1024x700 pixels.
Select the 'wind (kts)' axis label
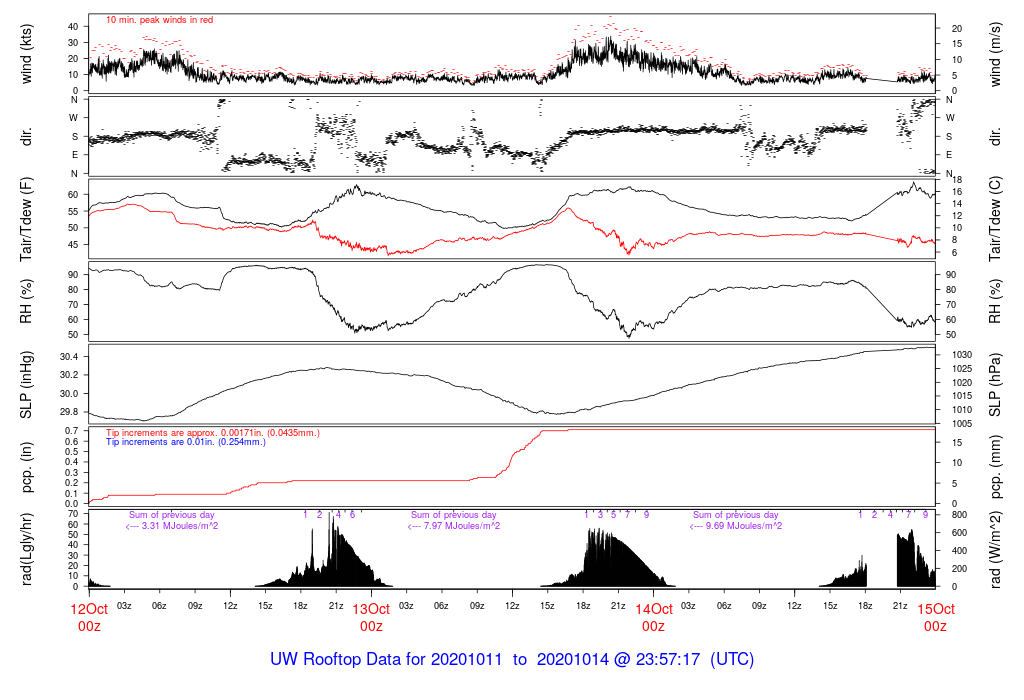(26, 54)
